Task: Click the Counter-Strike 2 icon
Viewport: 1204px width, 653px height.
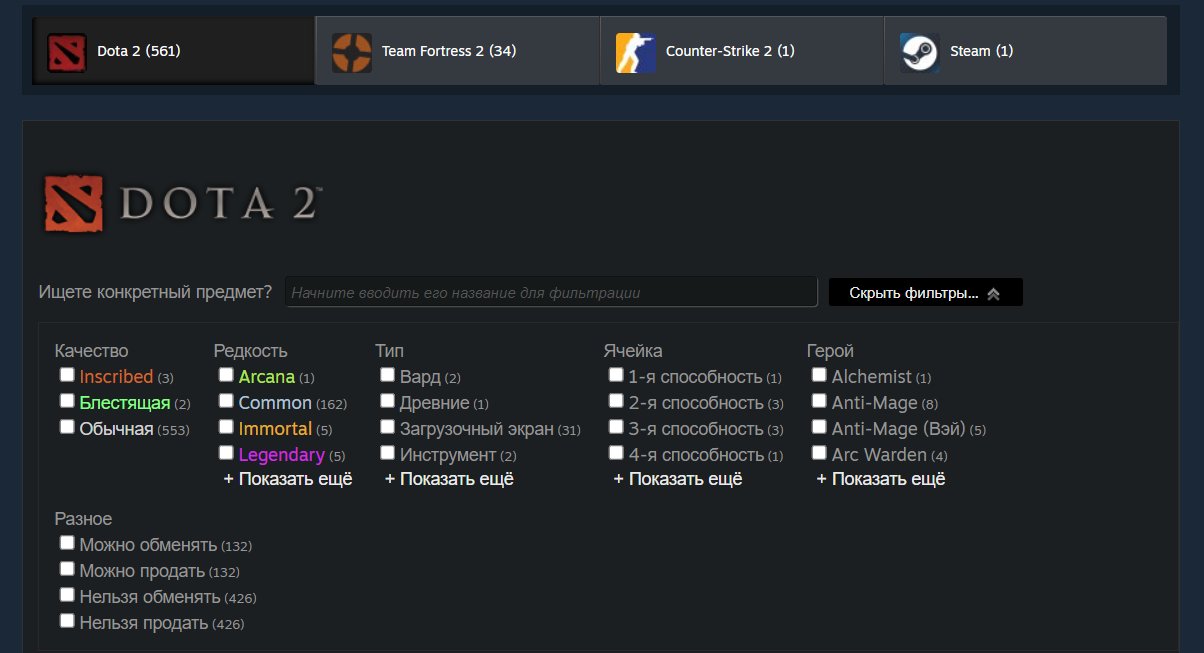Action: pos(635,52)
